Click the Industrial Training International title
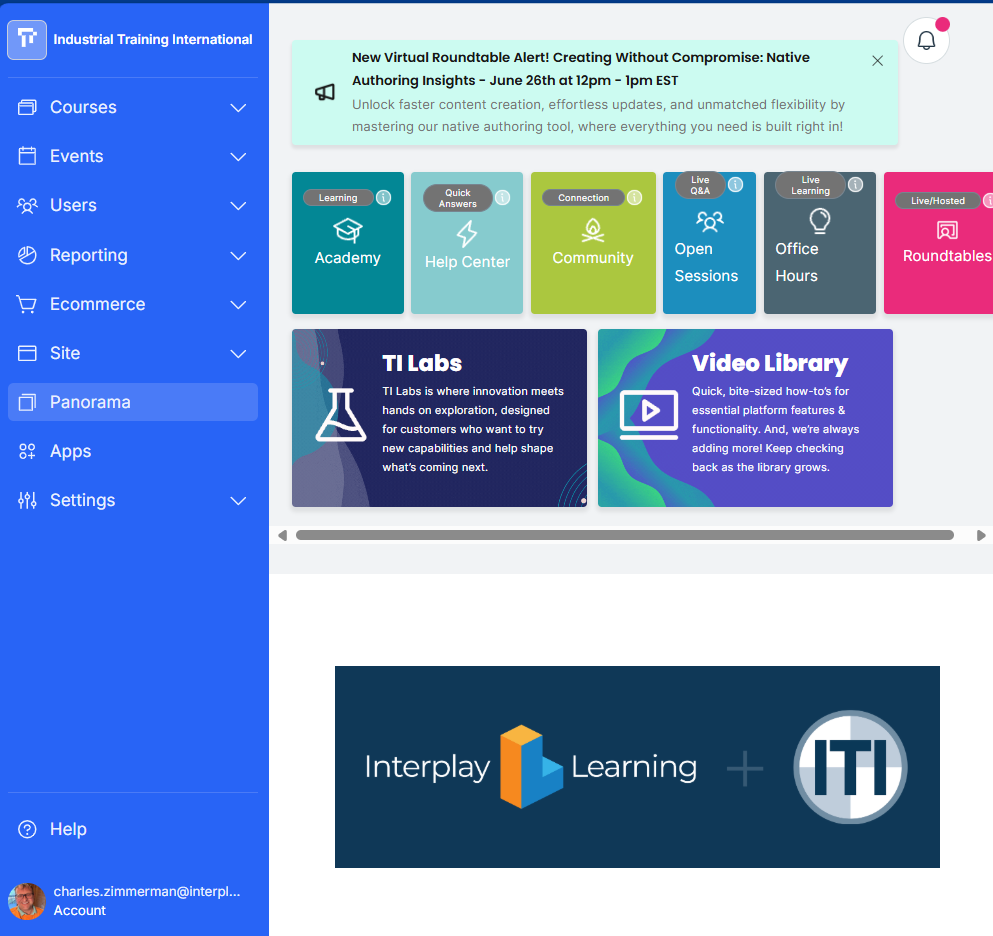Screen dimensions: 993x936 pyautogui.click(x=153, y=39)
